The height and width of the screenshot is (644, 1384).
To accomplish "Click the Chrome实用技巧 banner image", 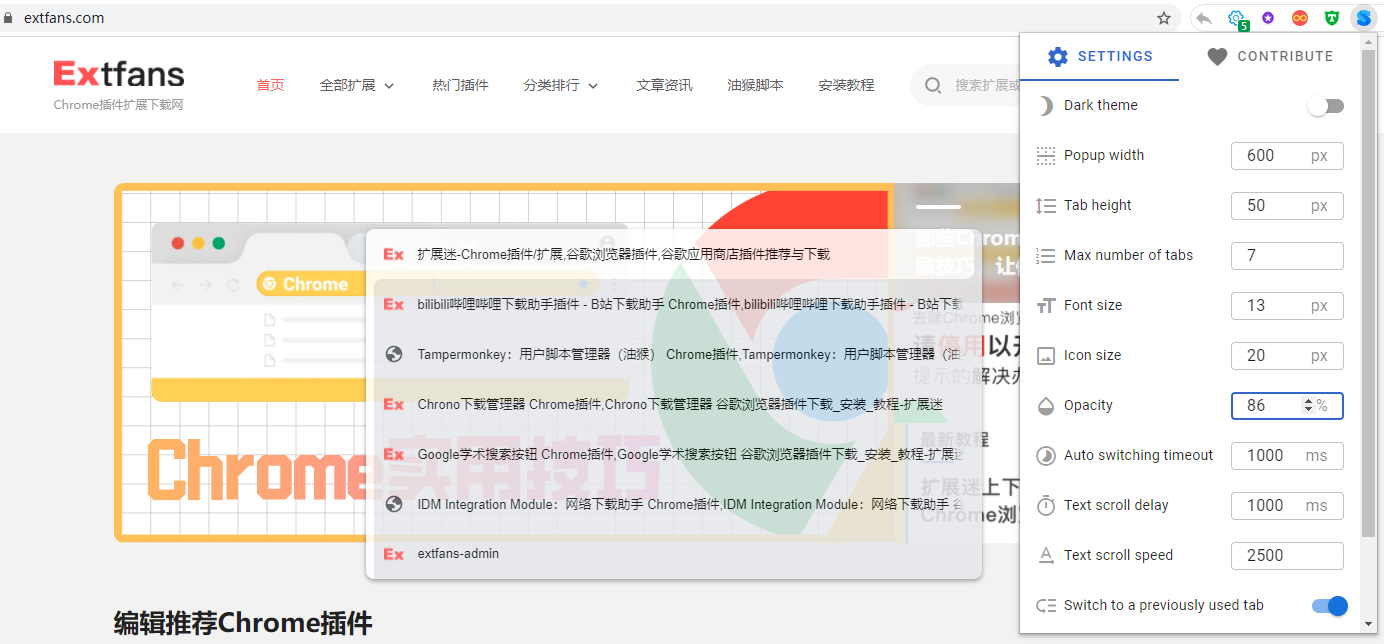I will 502,363.
